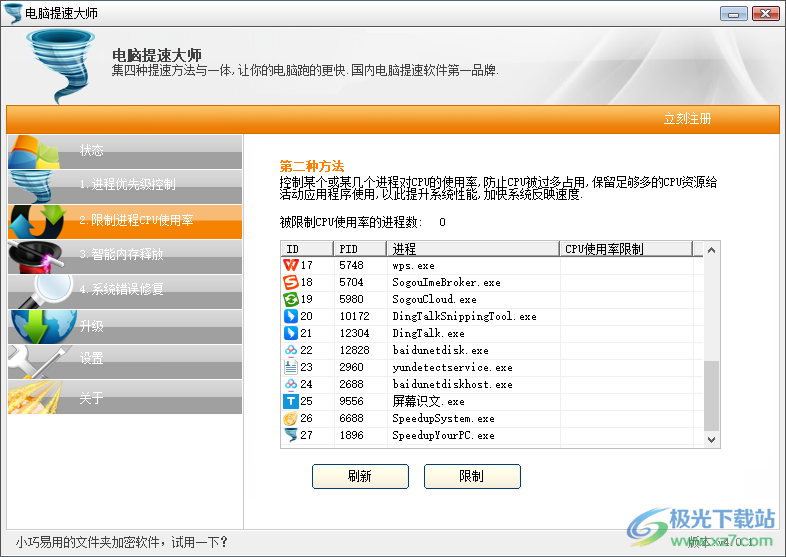The height and width of the screenshot is (557, 786).
Task: Click the WPS icon in row 17
Action: (291, 265)
